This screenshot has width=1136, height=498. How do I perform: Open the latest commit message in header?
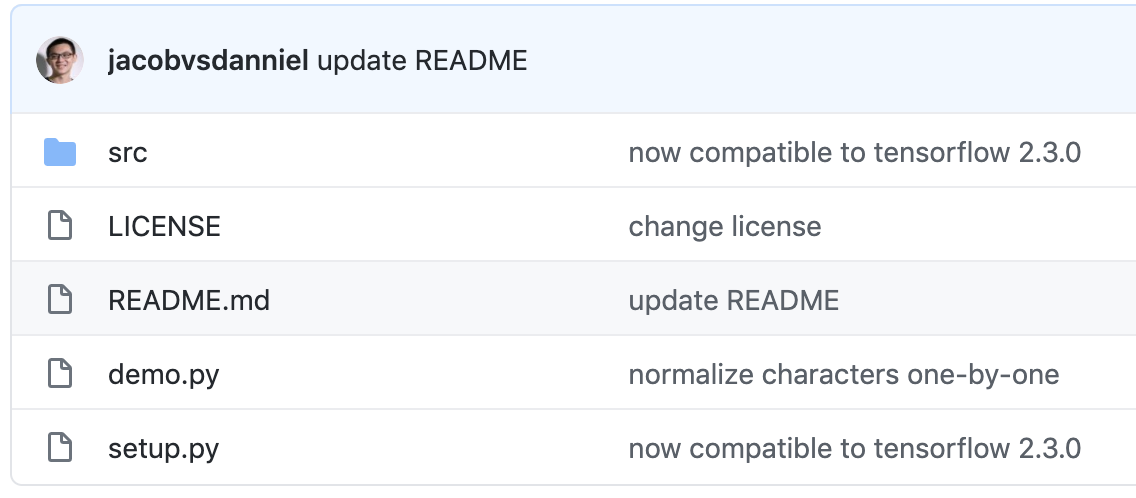[422, 61]
